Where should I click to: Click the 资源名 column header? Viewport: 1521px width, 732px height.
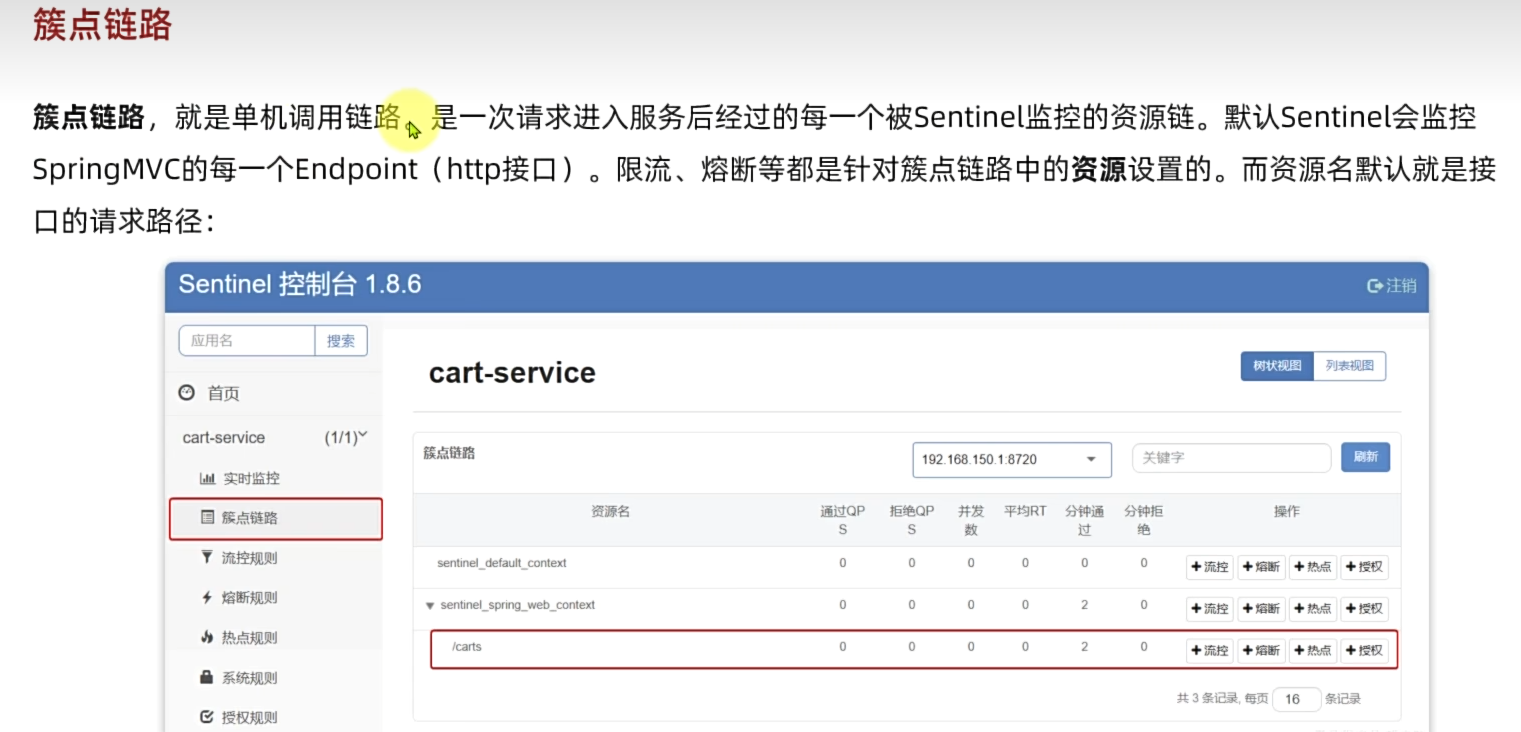pyautogui.click(x=610, y=511)
